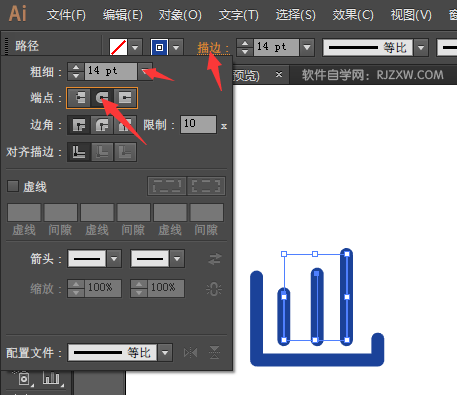Link arrowhead start and end scales
Viewport: 457px width, 395px height.
point(214,289)
